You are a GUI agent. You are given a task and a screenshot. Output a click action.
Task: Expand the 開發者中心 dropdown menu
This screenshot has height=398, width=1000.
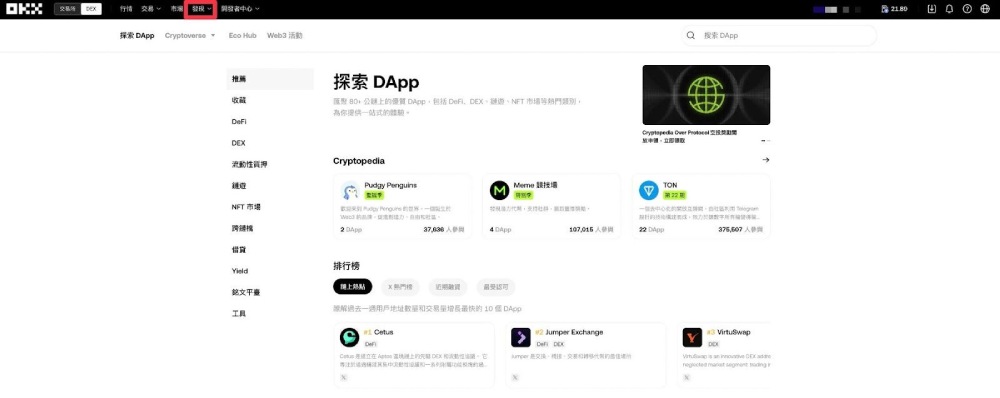pos(240,9)
